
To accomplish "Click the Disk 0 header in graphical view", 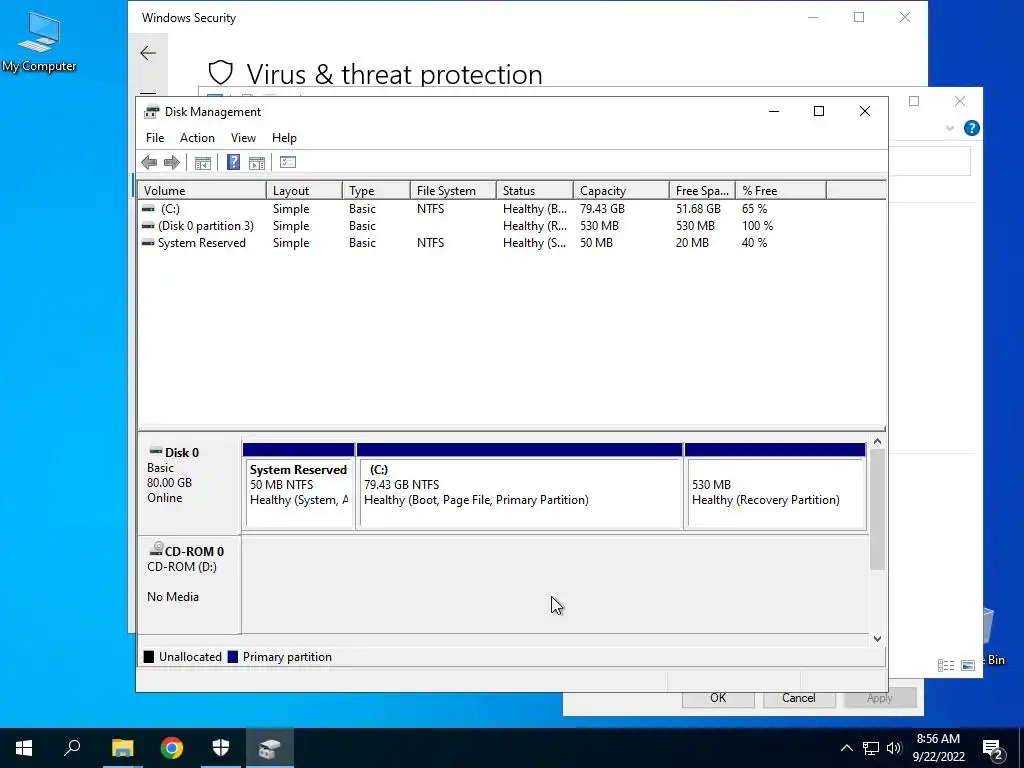I will coord(189,485).
